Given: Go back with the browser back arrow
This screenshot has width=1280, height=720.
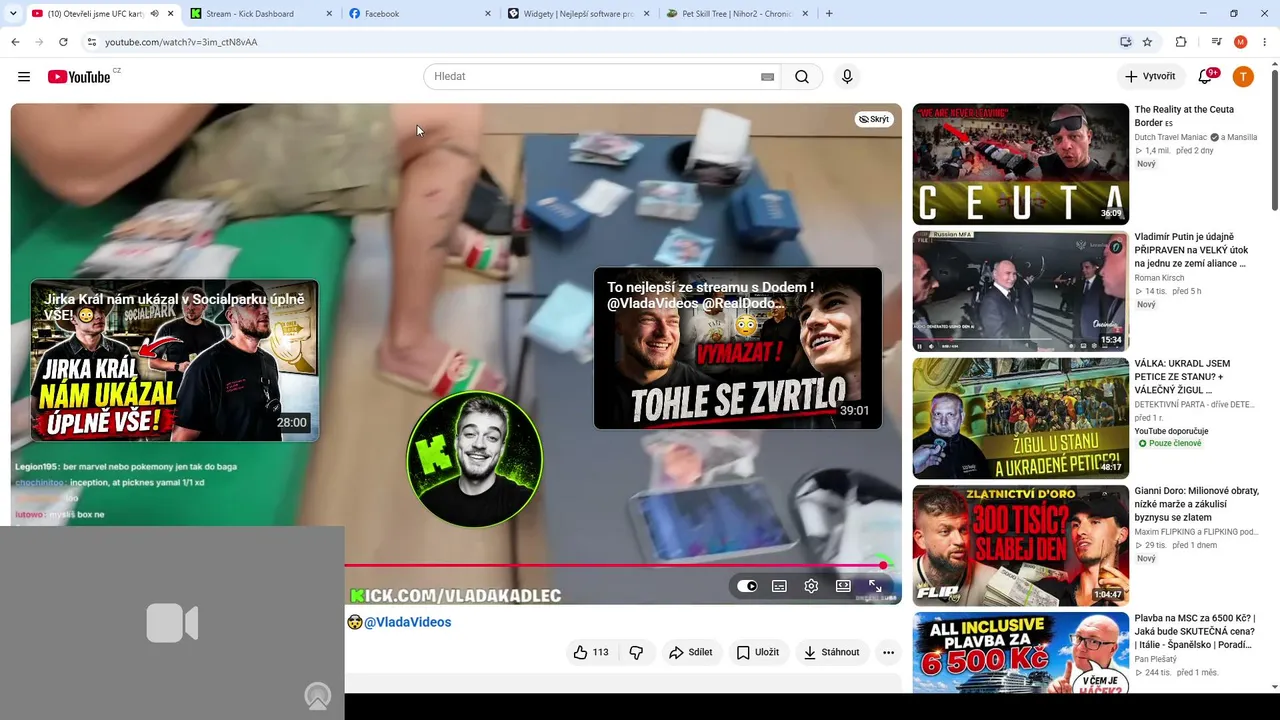Looking at the screenshot, I should [x=15, y=42].
